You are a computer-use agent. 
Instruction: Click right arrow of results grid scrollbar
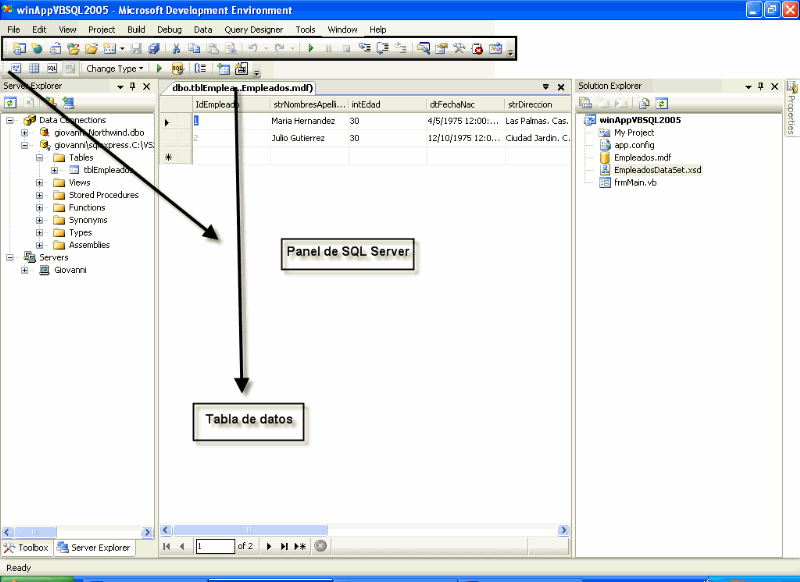click(564, 530)
